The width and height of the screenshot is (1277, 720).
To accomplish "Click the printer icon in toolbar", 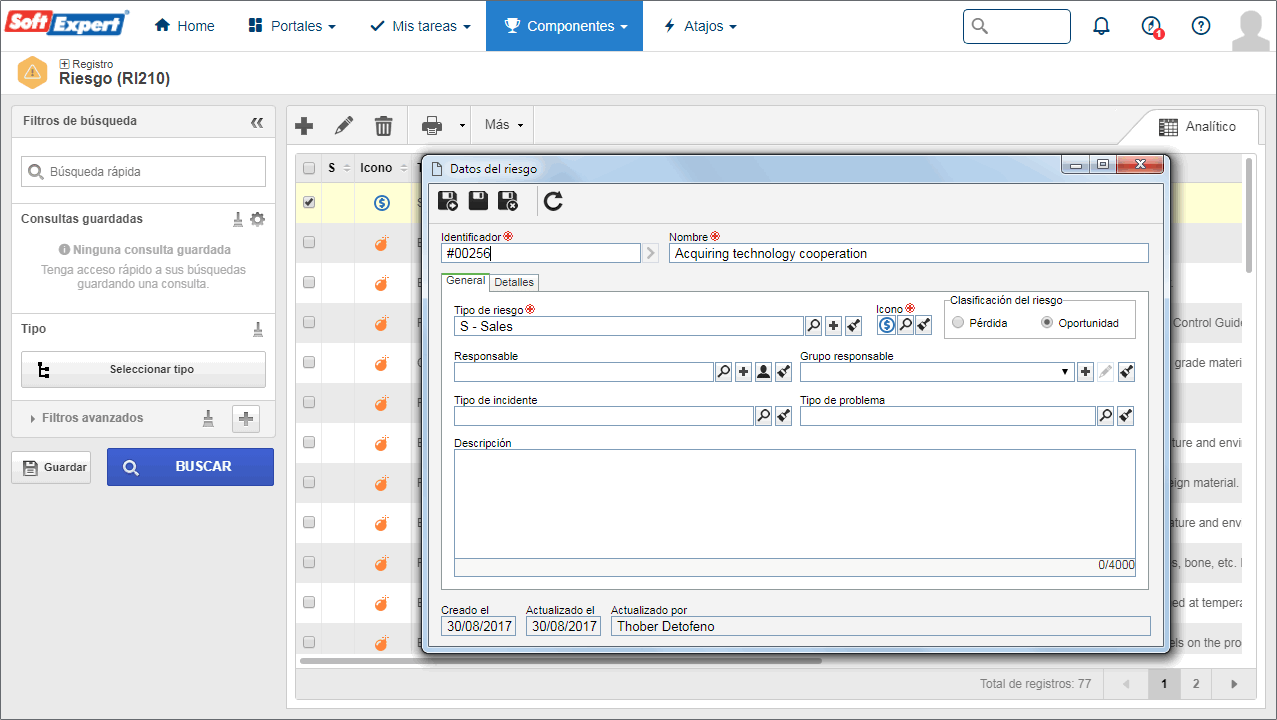I will [432, 126].
